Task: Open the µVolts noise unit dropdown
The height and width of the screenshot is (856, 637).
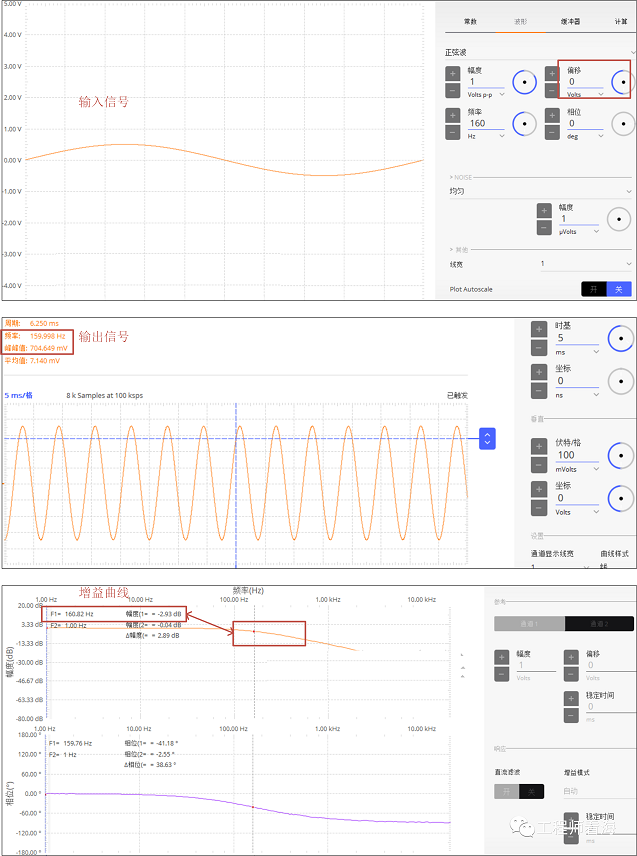Action: tap(579, 231)
